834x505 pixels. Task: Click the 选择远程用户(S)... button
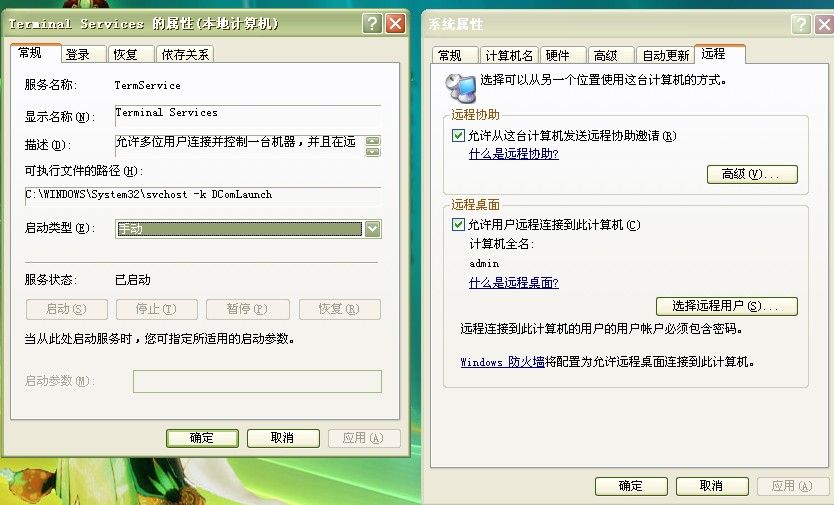click(x=727, y=306)
